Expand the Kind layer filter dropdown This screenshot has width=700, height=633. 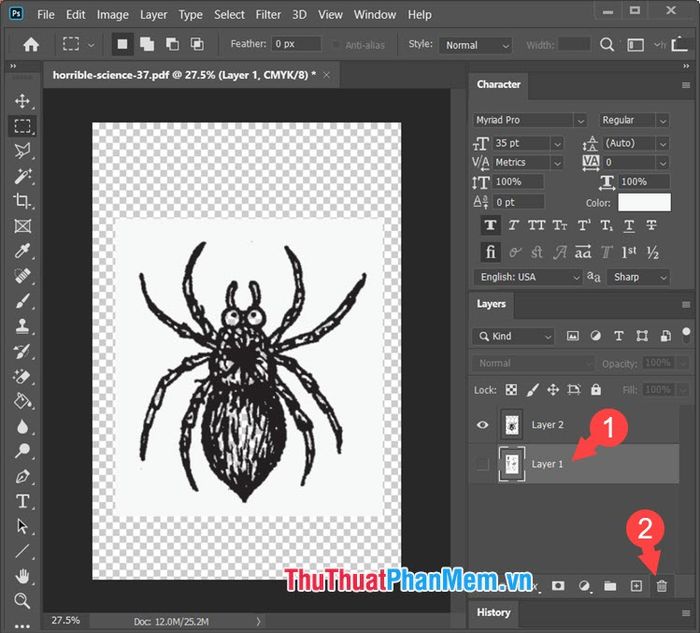coord(513,336)
